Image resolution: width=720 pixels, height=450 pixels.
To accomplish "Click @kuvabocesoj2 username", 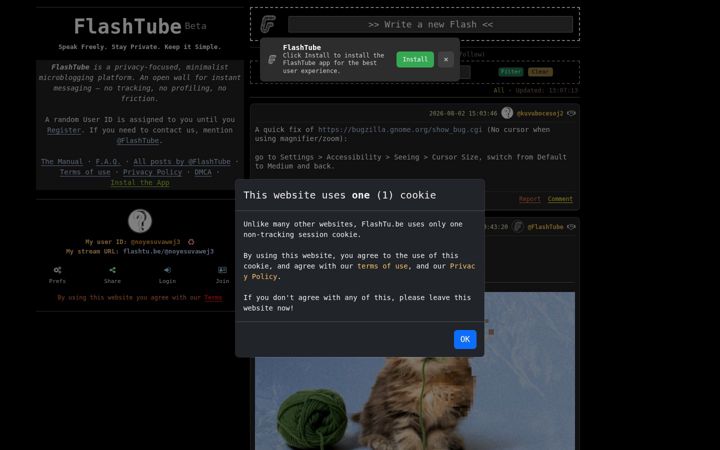I will point(540,113).
